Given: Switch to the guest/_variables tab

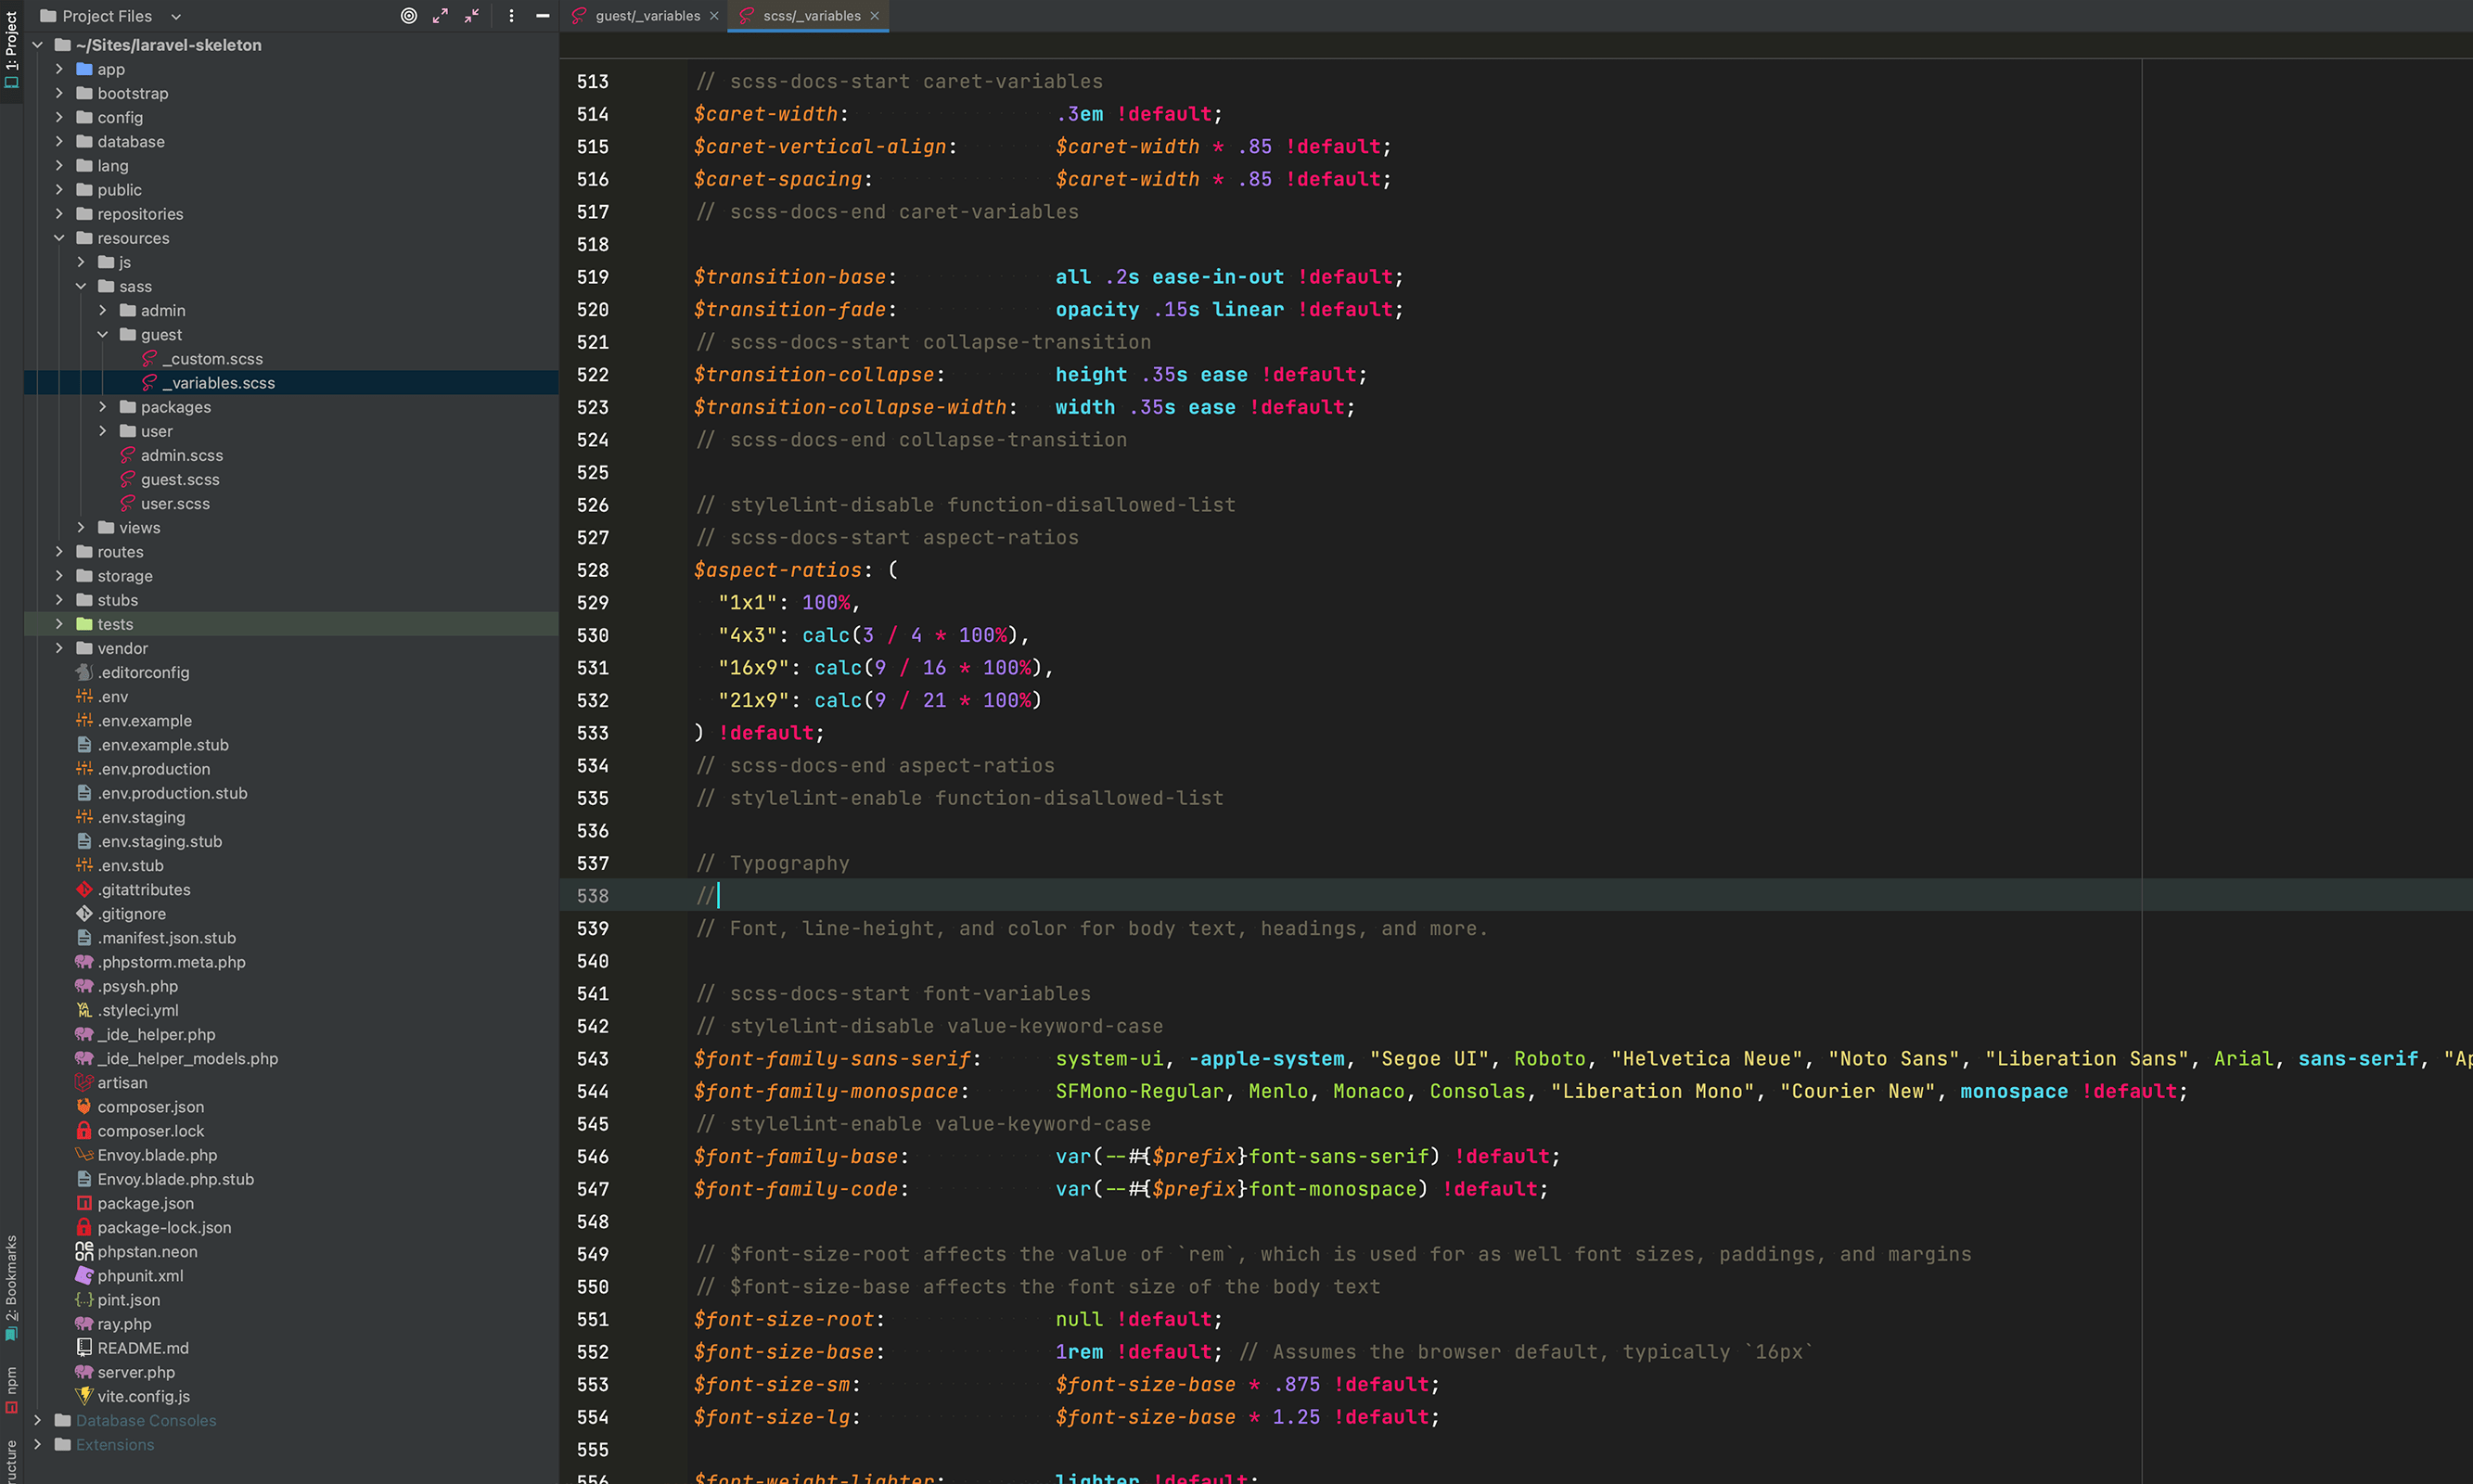Looking at the screenshot, I should point(645,16).
